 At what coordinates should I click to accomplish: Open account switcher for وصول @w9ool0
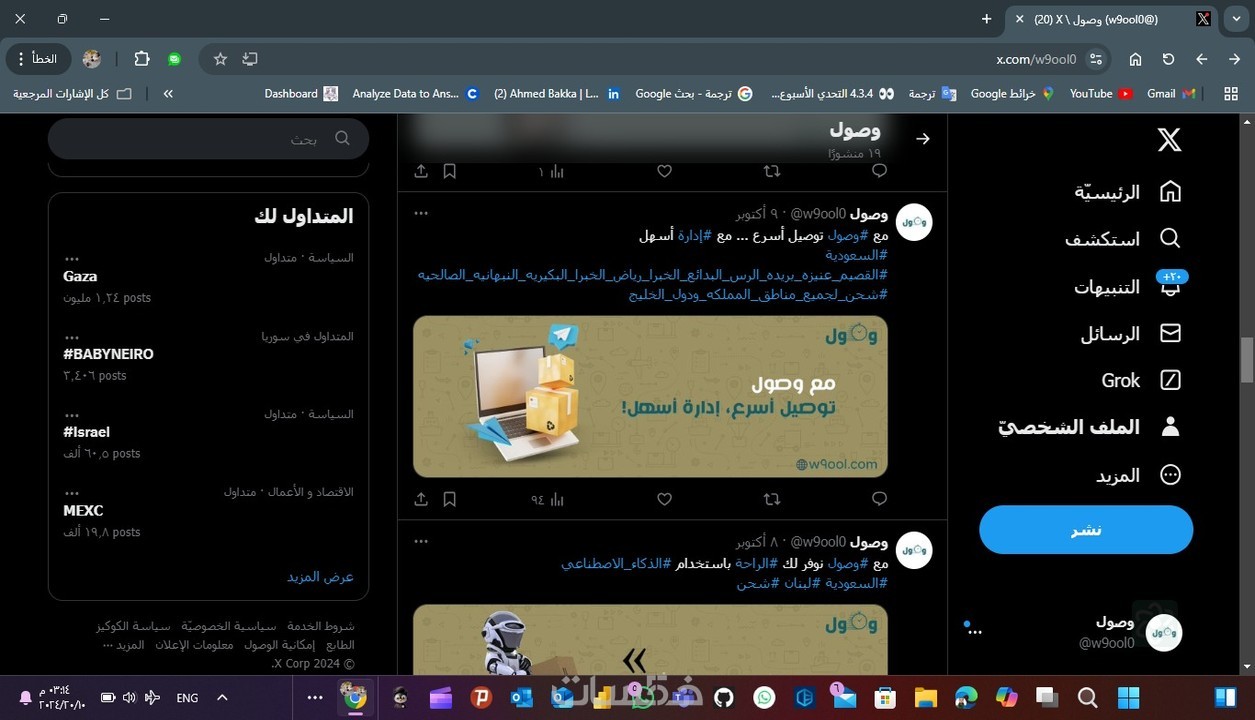coord(1074,632)
